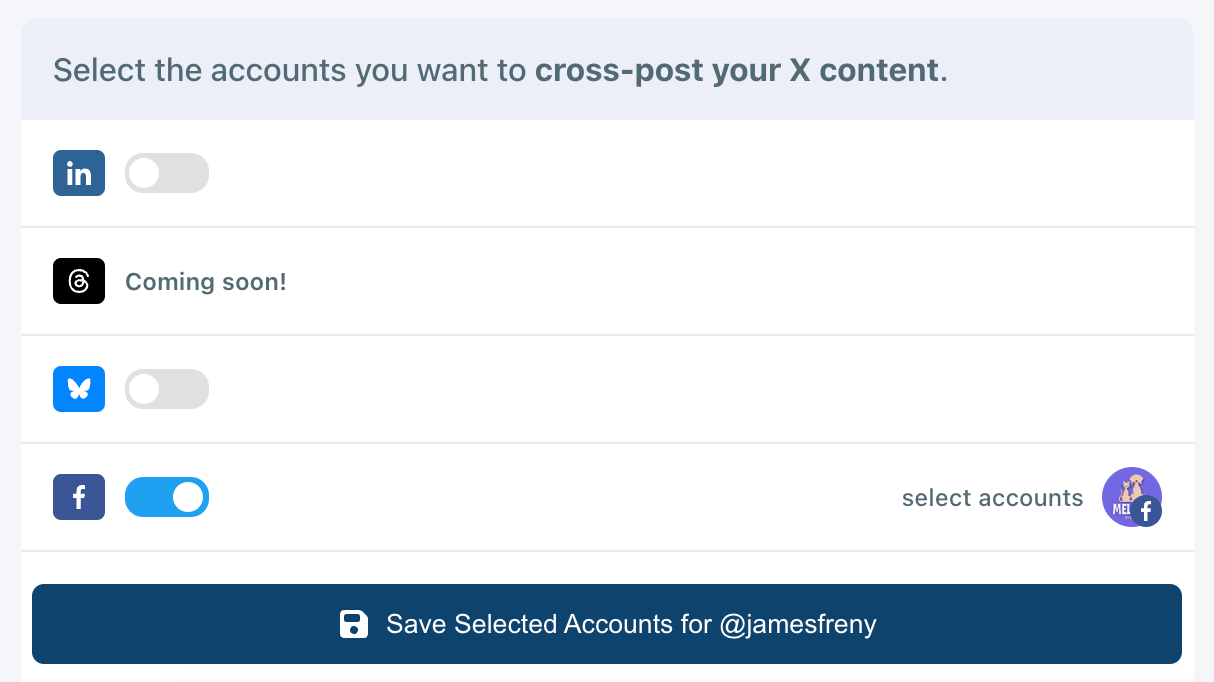Image resolution: width=1214 pixels, height=682 pixels.
Task: Click the save disk icon in the save button
Action: (354, 624)
